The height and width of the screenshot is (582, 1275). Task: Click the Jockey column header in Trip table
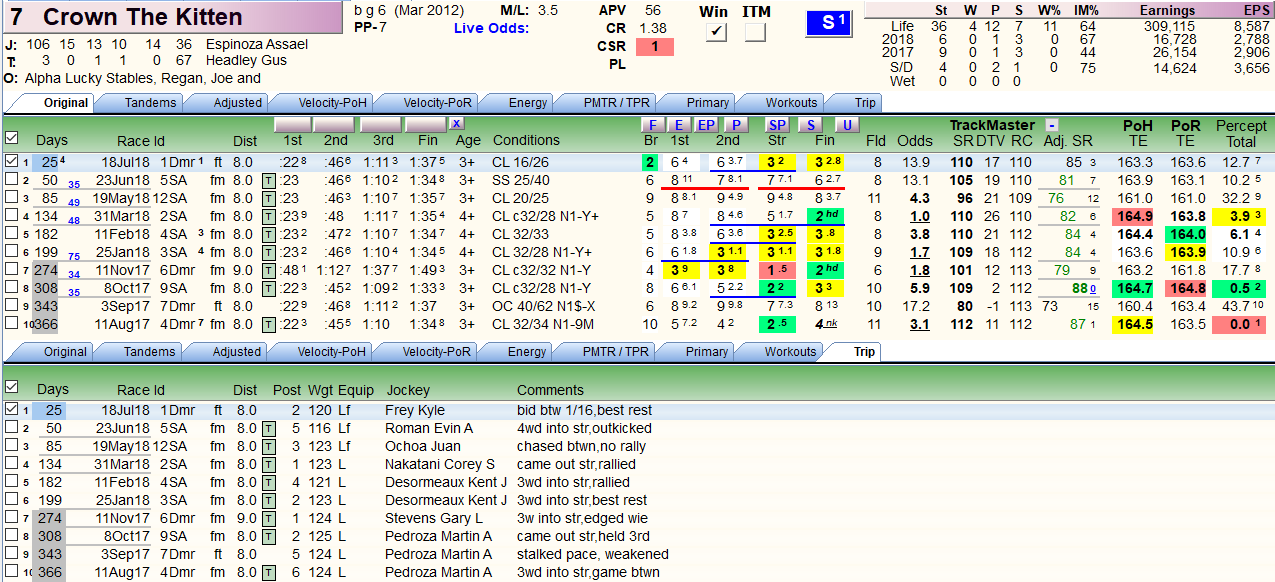pyautogui.click(x=407, y=390)
